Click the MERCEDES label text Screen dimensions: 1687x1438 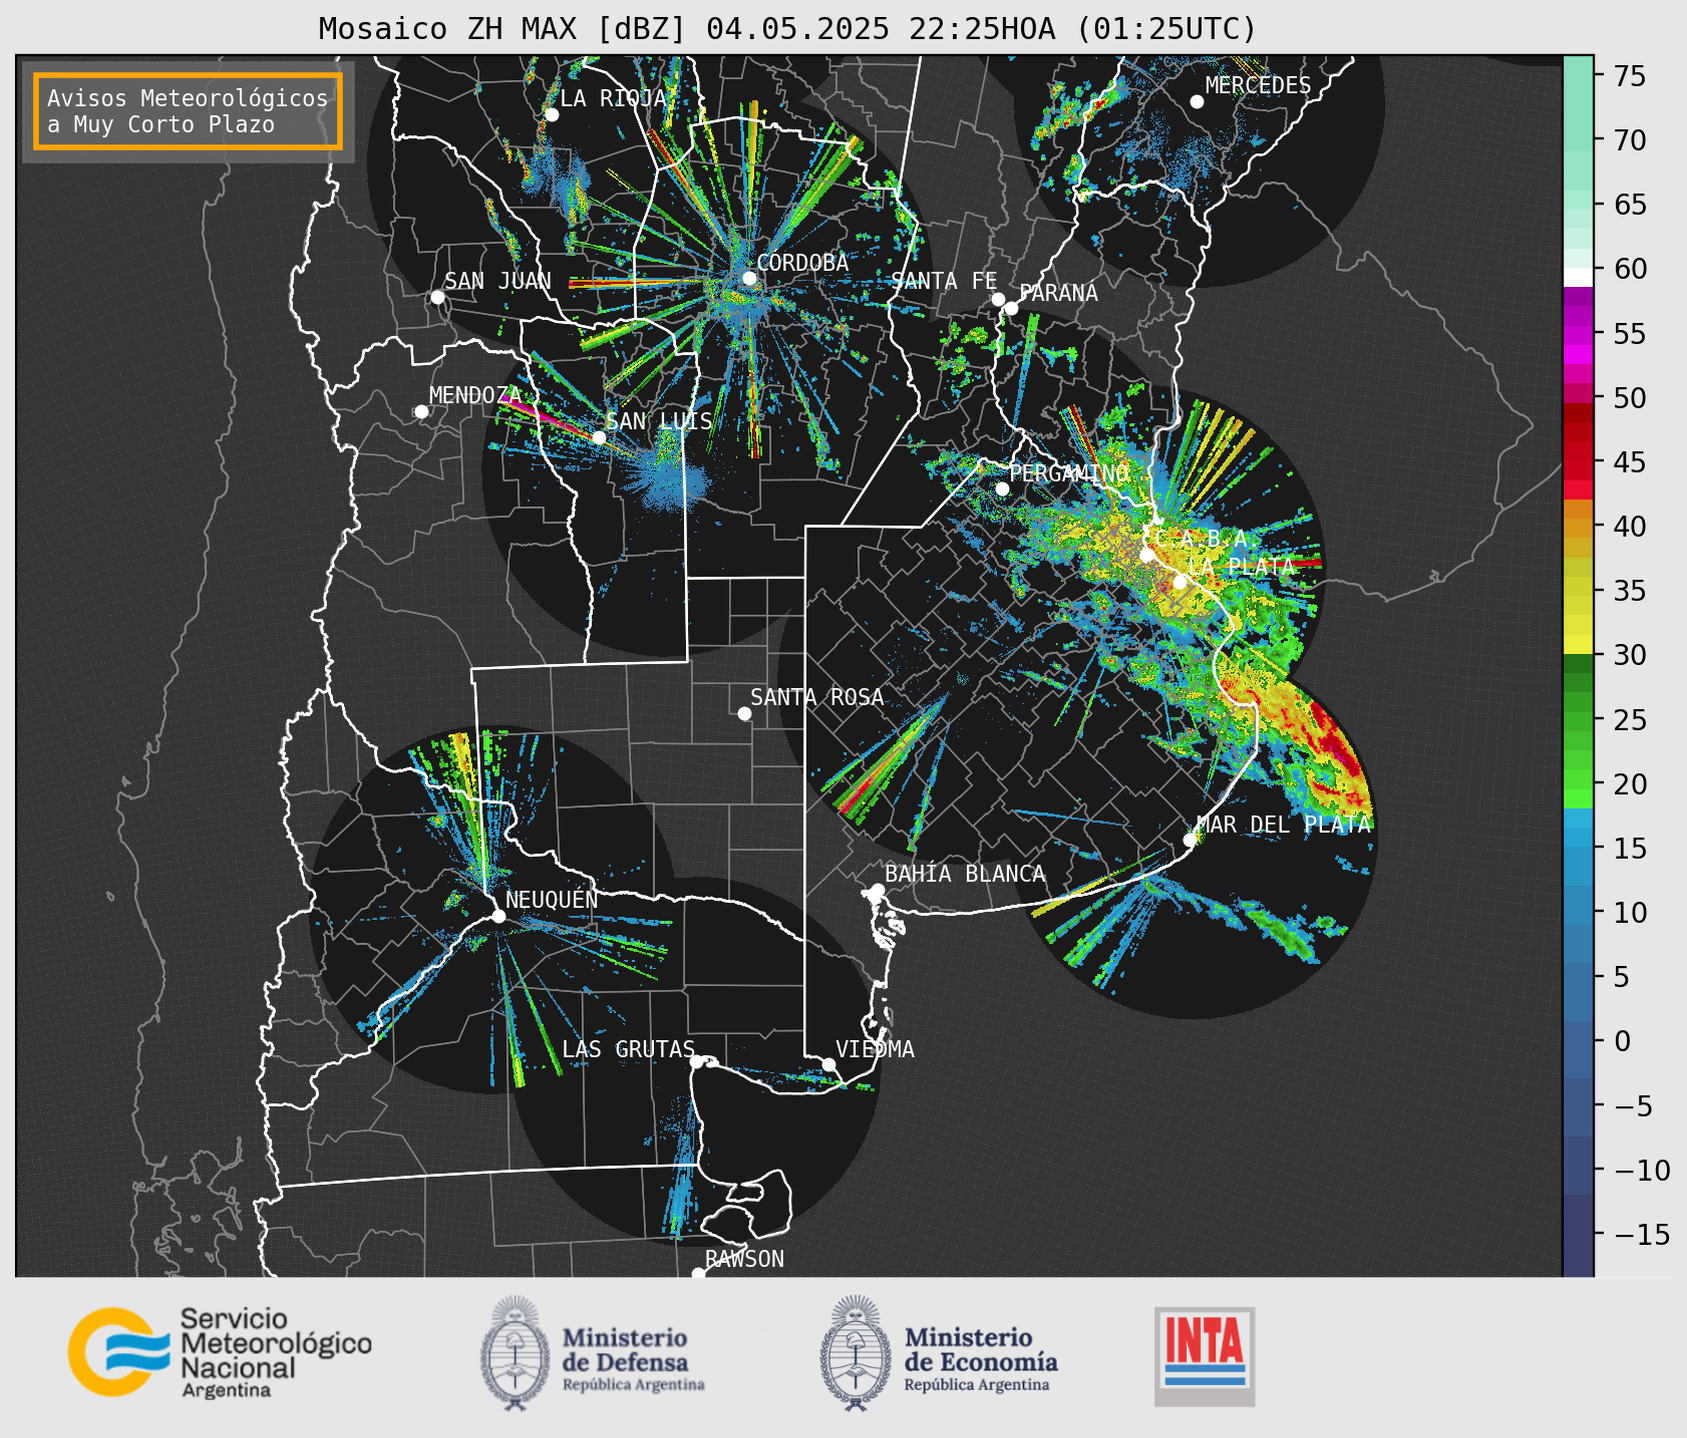pos(1258,85)
